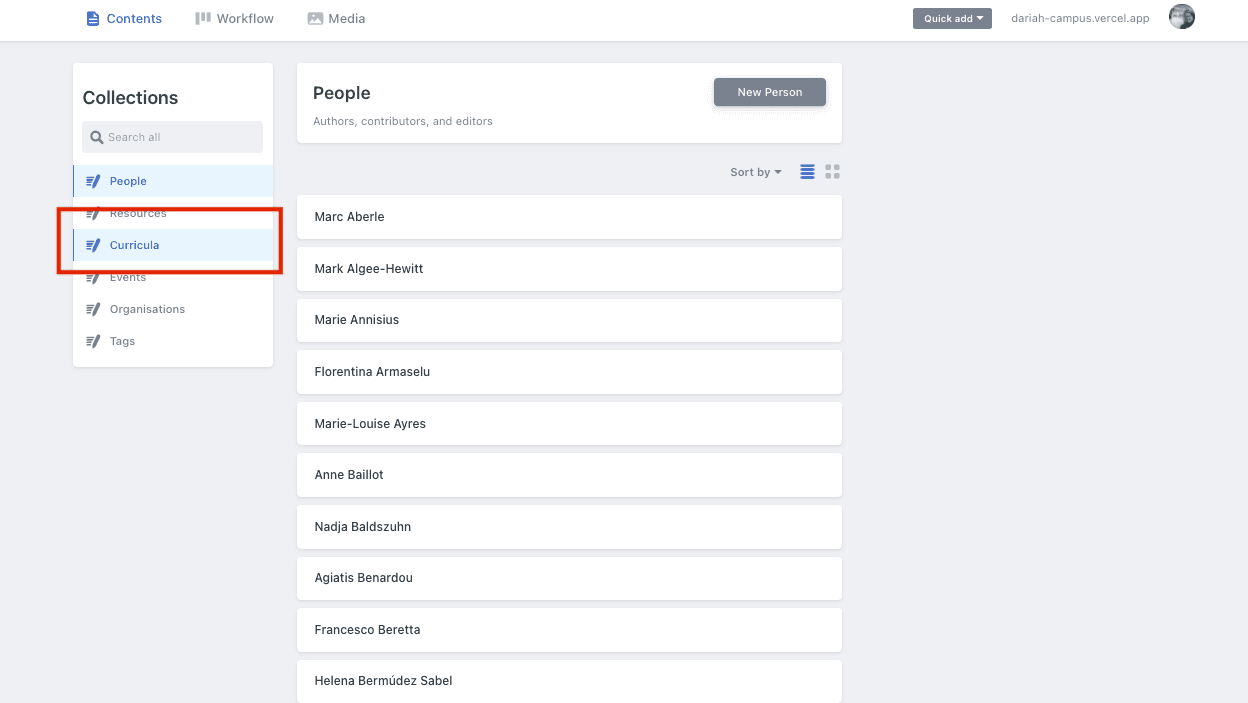Click the Organisations collection icon
This screenshot has height=703, width=1248.
coord(93,309)
